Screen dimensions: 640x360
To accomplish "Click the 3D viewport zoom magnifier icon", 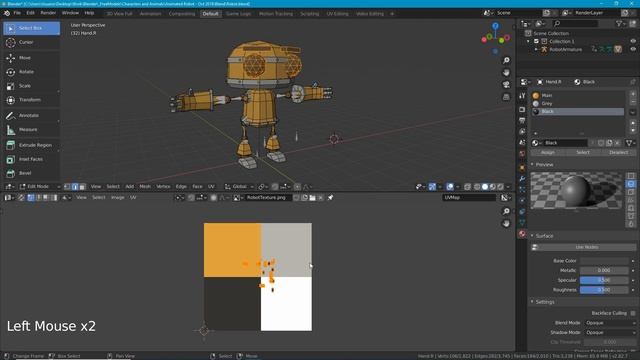I will [506, 60].
